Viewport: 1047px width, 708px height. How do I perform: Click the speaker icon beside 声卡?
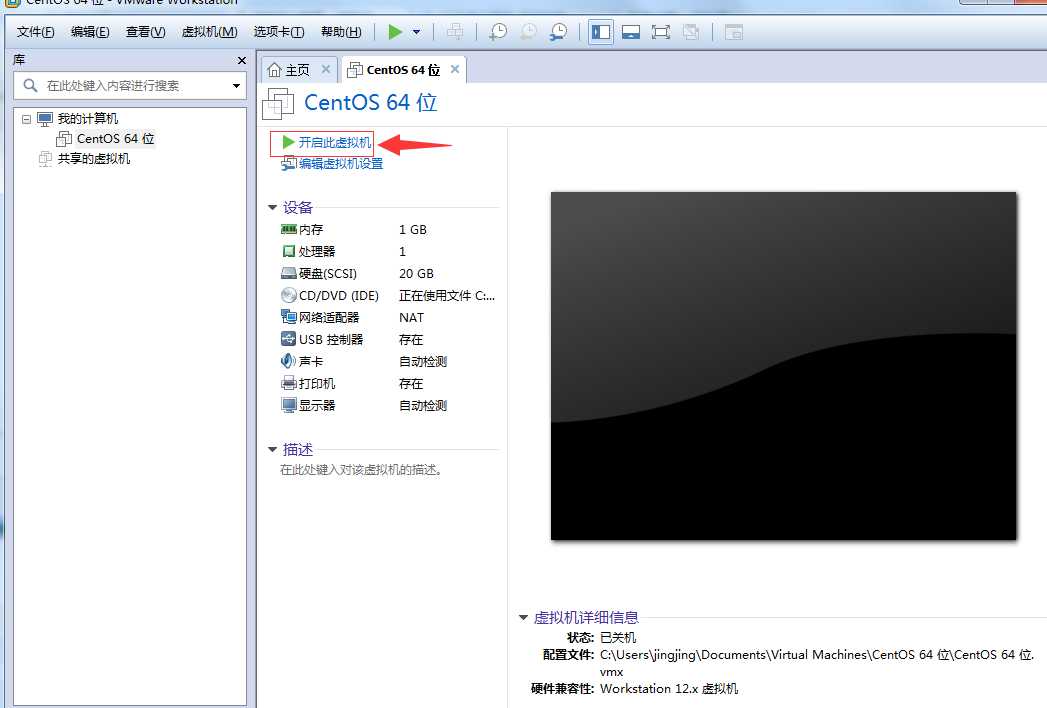(x=288, y=361)
